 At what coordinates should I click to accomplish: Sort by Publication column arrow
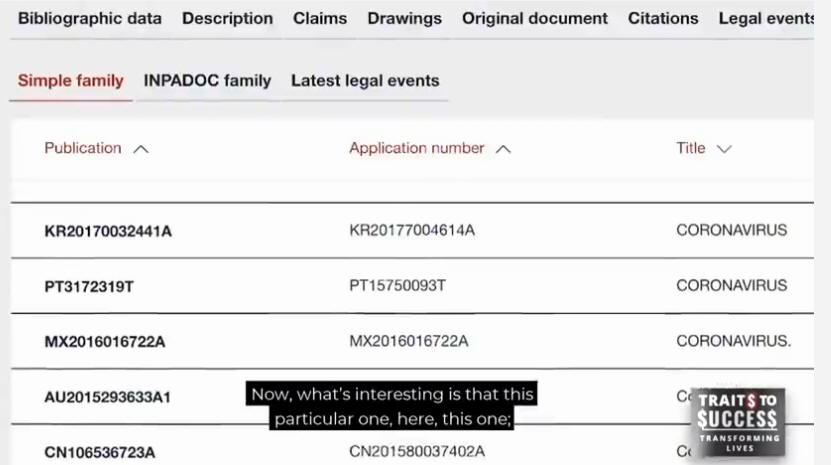point(141,149)
